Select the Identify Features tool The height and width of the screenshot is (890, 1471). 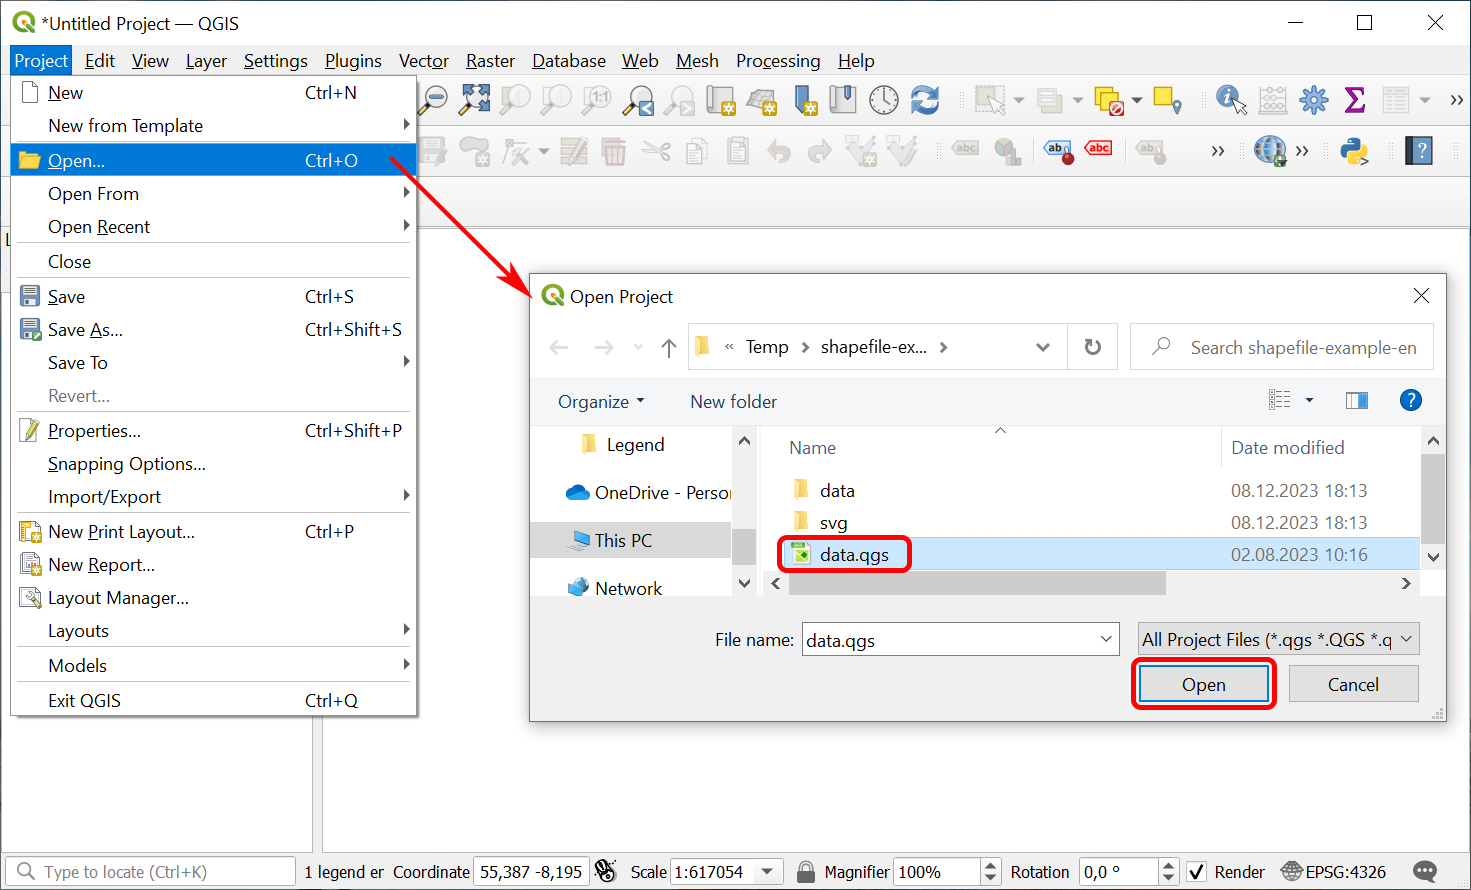point(1230,99)
